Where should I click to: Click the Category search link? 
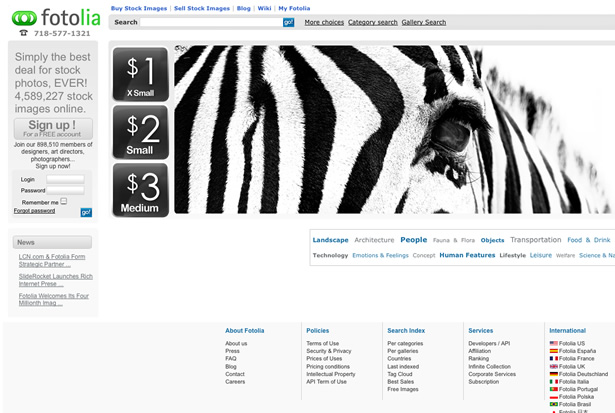(x=373, y=22)
